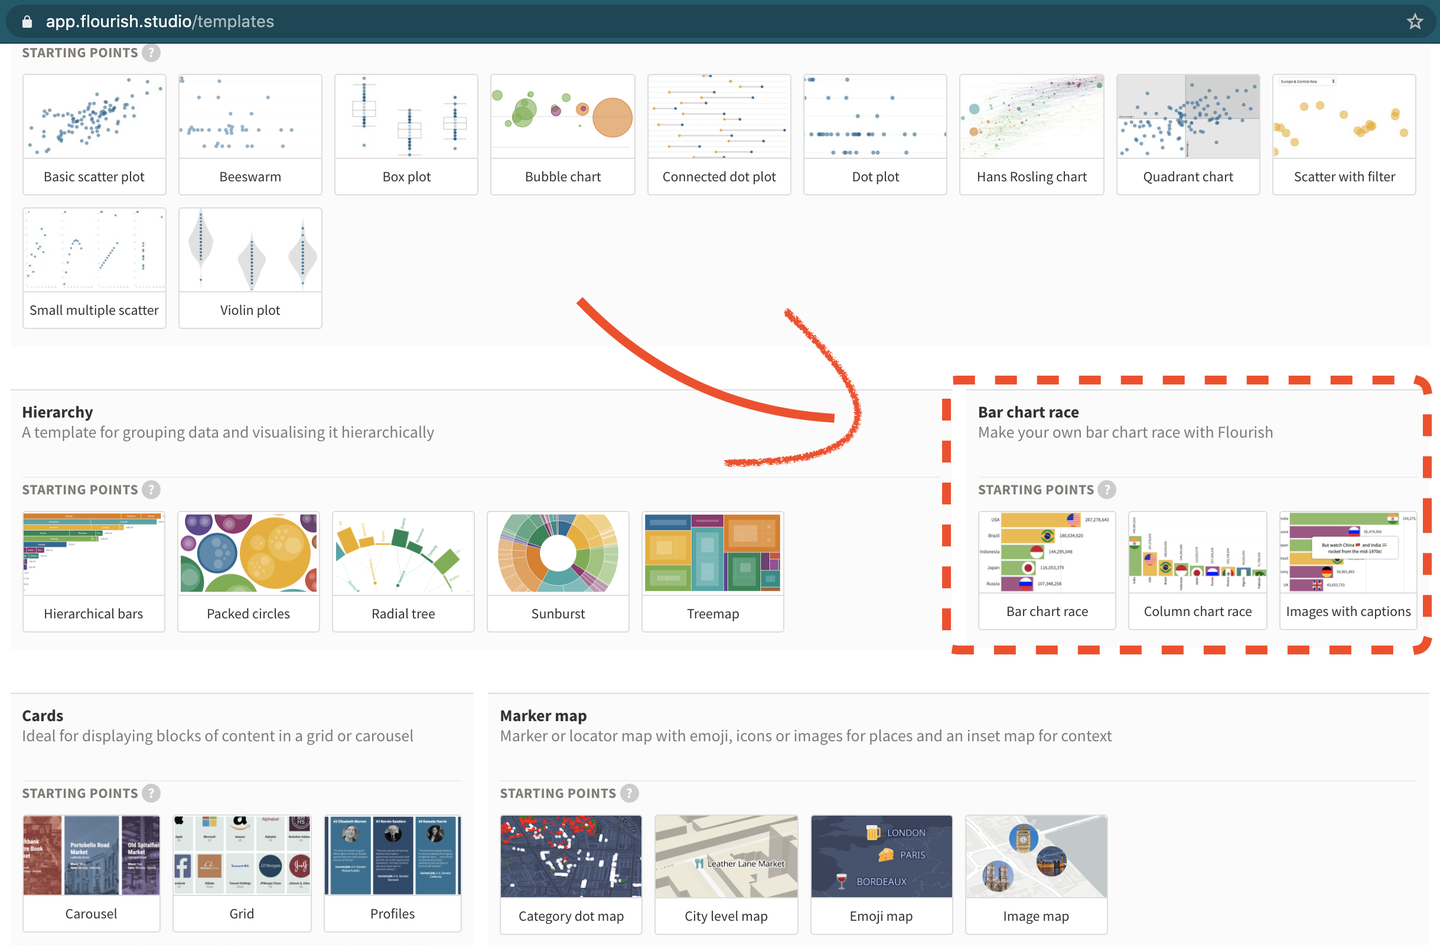Select the Carousel cards template
Image resolution: width=1440 pixels, height=945 pixels.
pyautogui.click(x=91, y=873)
